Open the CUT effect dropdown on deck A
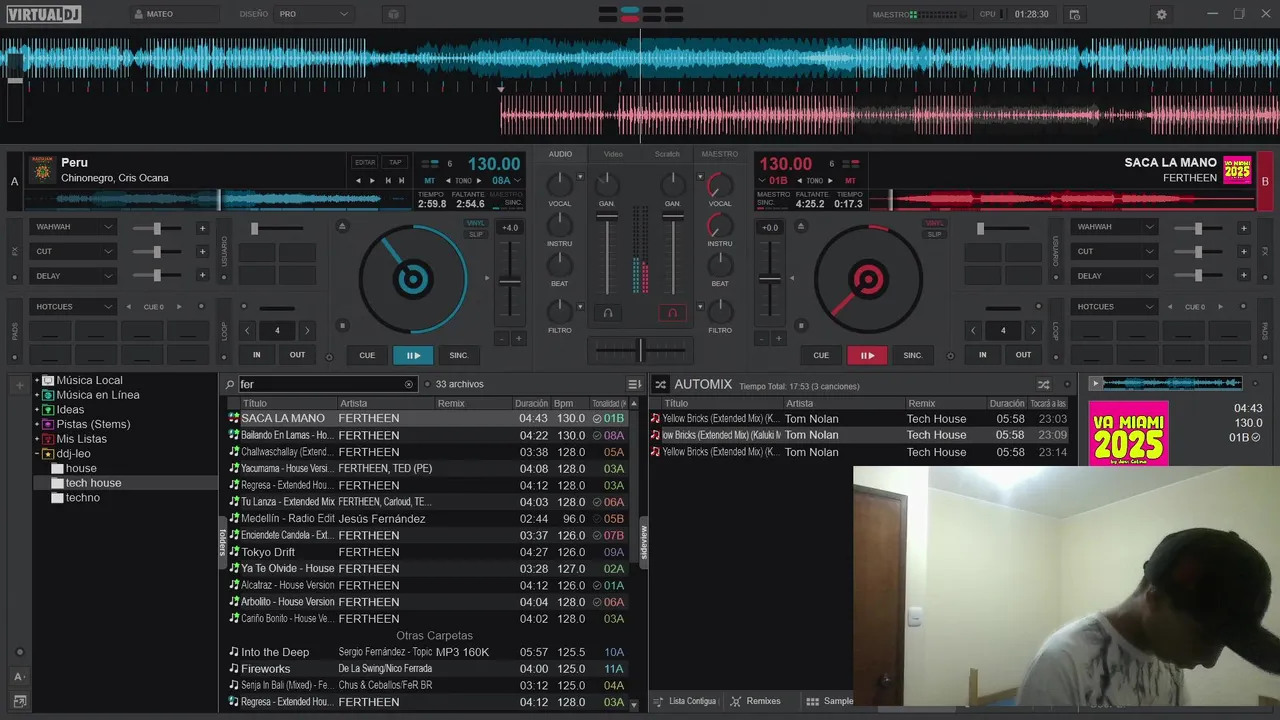Screen dimensions: 1280x720 coord(74,251)
